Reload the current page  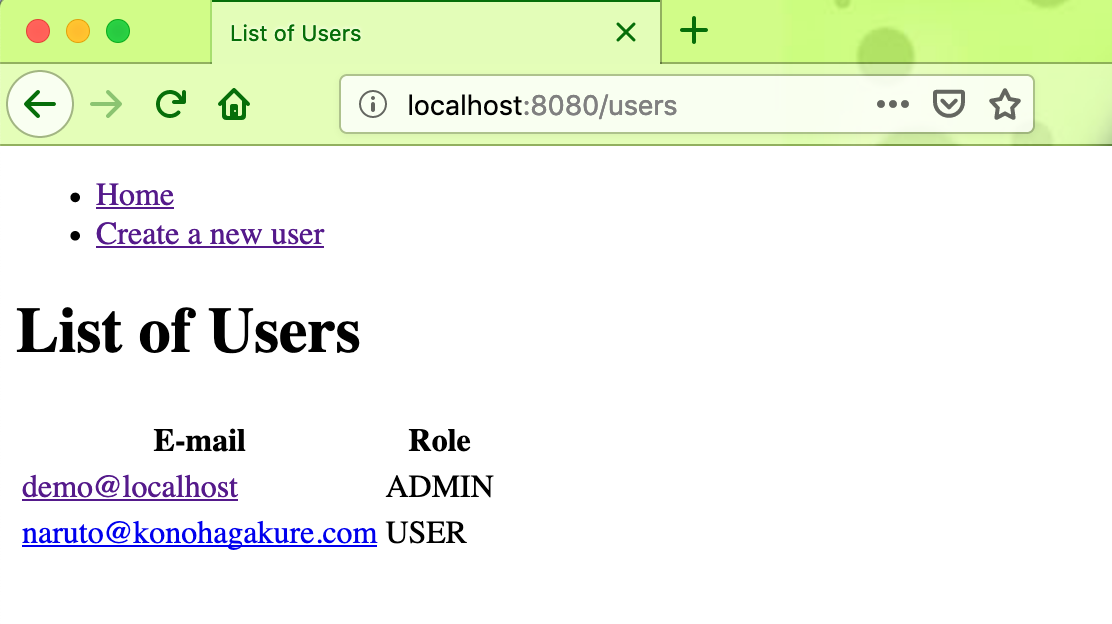(x=170, y=104)
